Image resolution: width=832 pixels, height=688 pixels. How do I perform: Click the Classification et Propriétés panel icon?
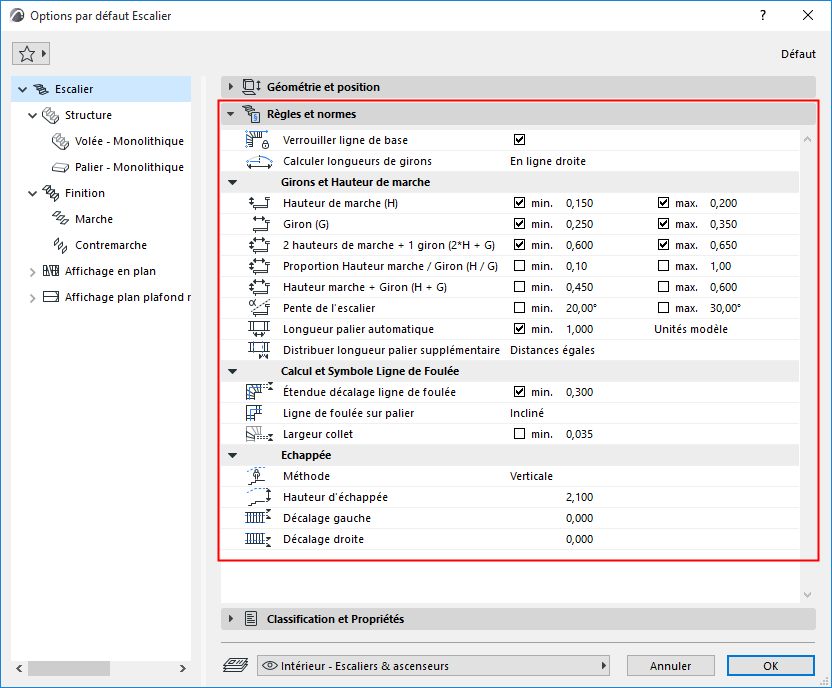pos(251,619)
